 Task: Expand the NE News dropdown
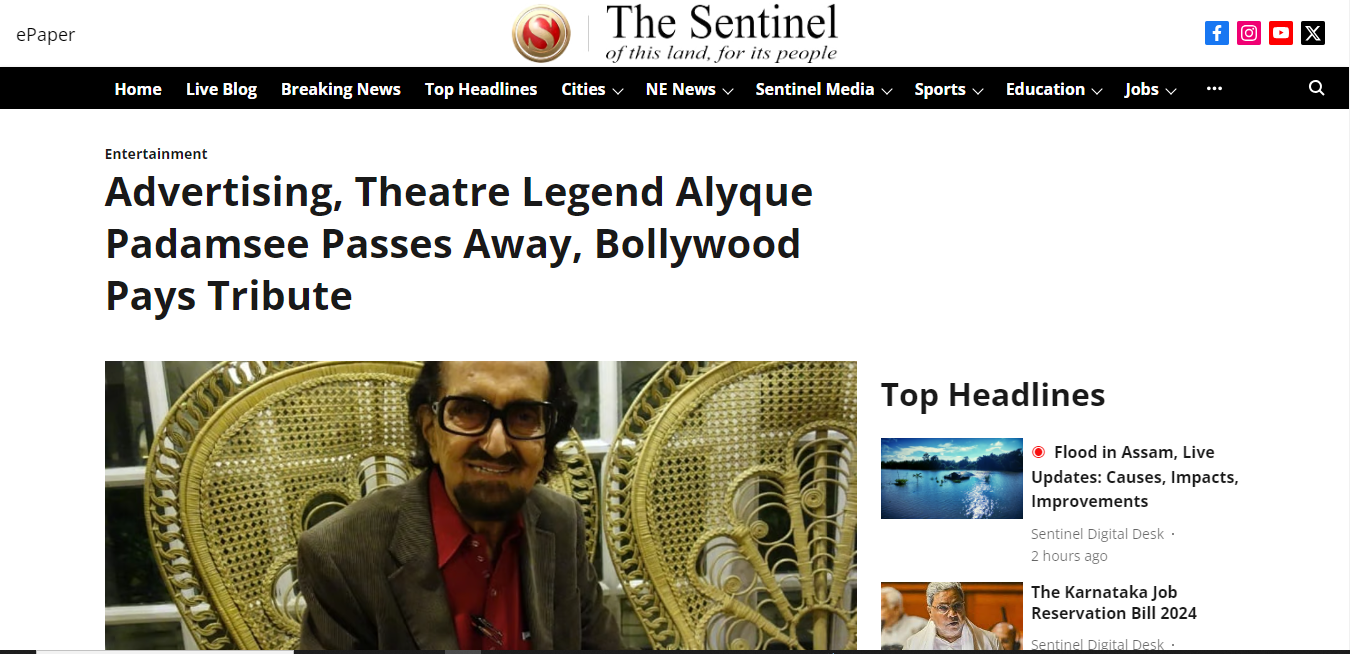[x=689, y=89]
